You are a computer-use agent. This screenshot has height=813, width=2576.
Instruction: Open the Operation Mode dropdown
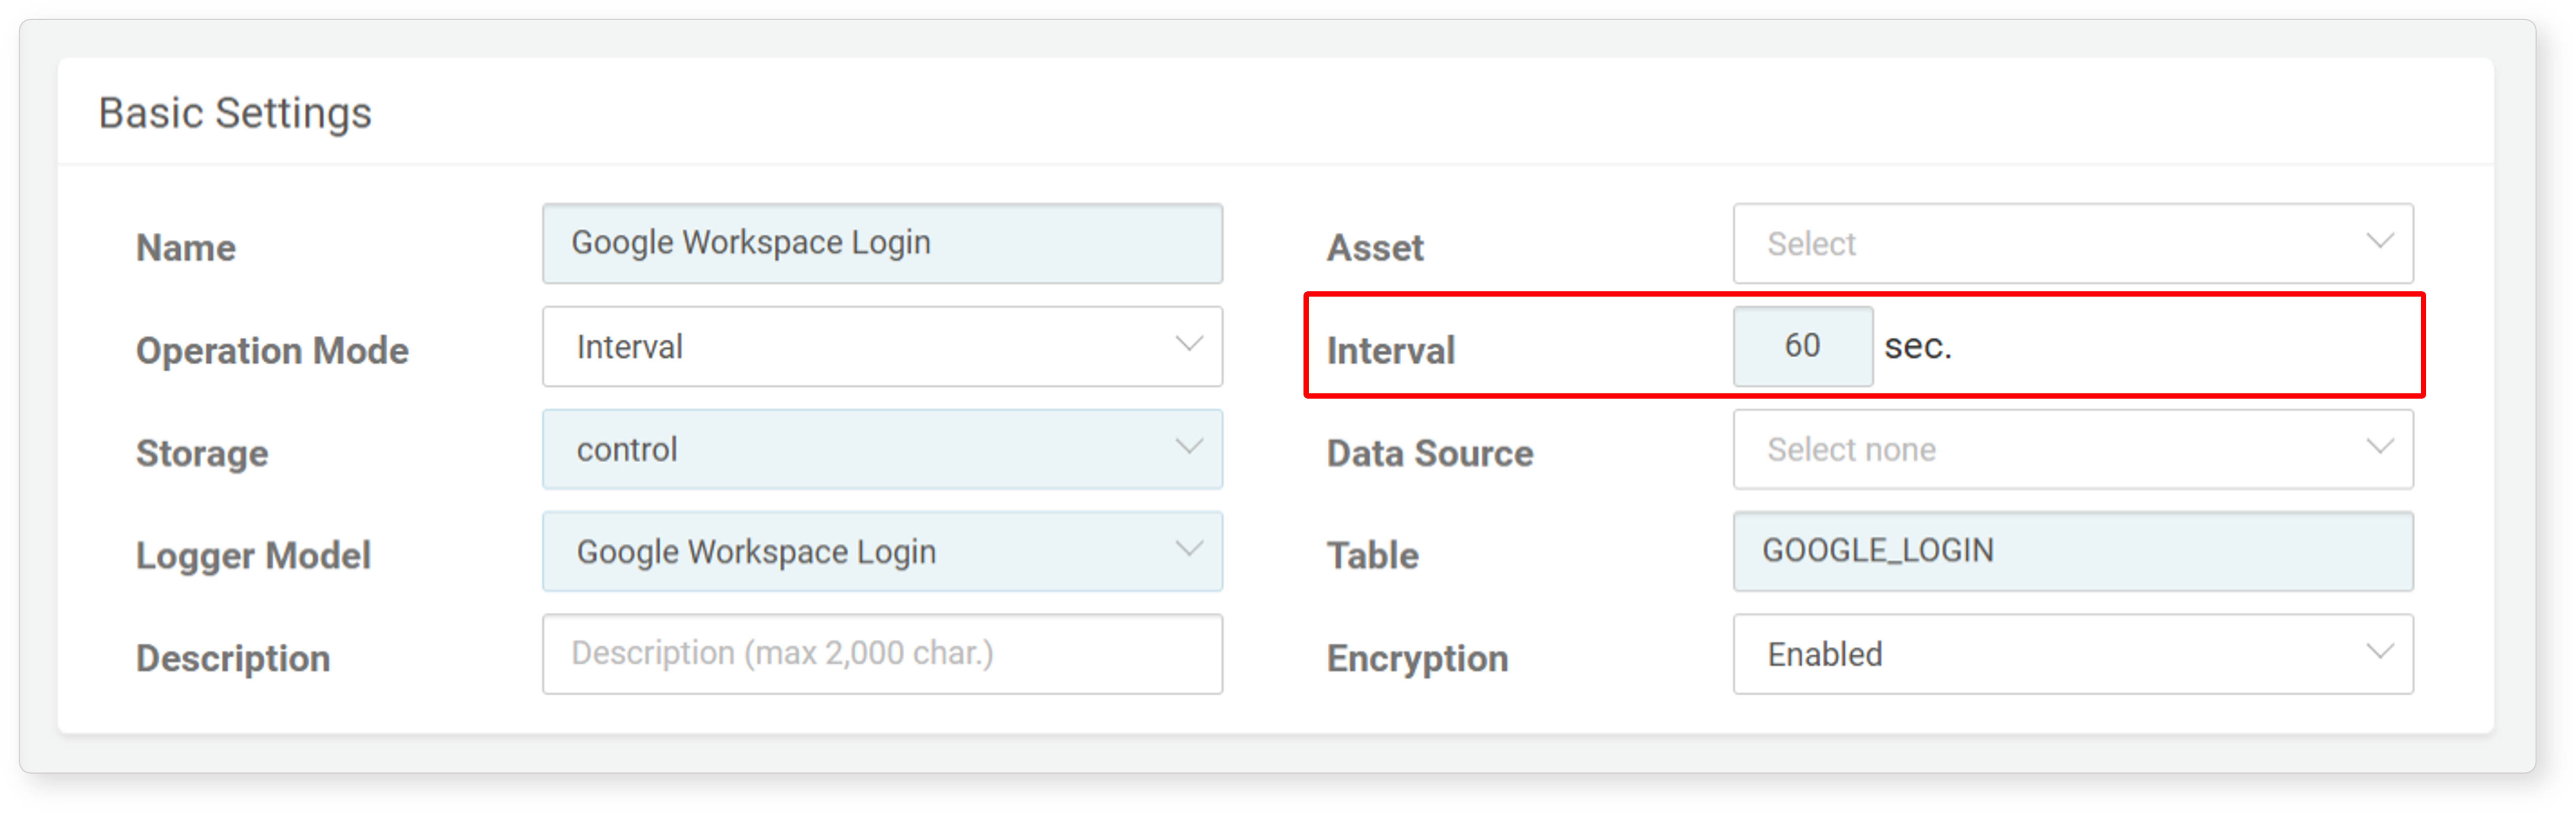(x=882, y=347)
